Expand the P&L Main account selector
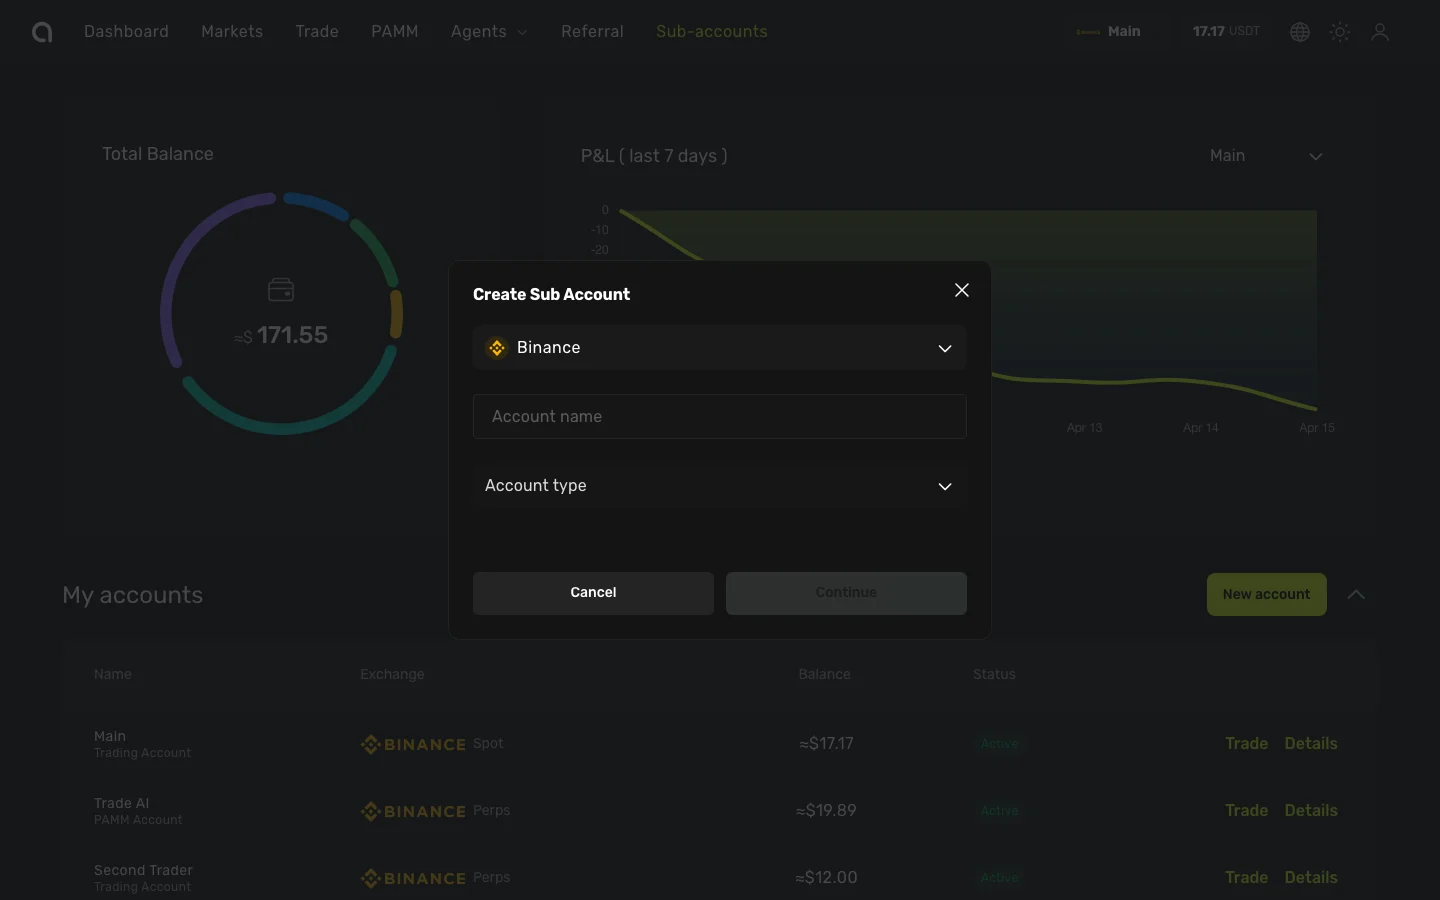The image size is (1440, 900). pyautogui.click(x=1266, y=156)
